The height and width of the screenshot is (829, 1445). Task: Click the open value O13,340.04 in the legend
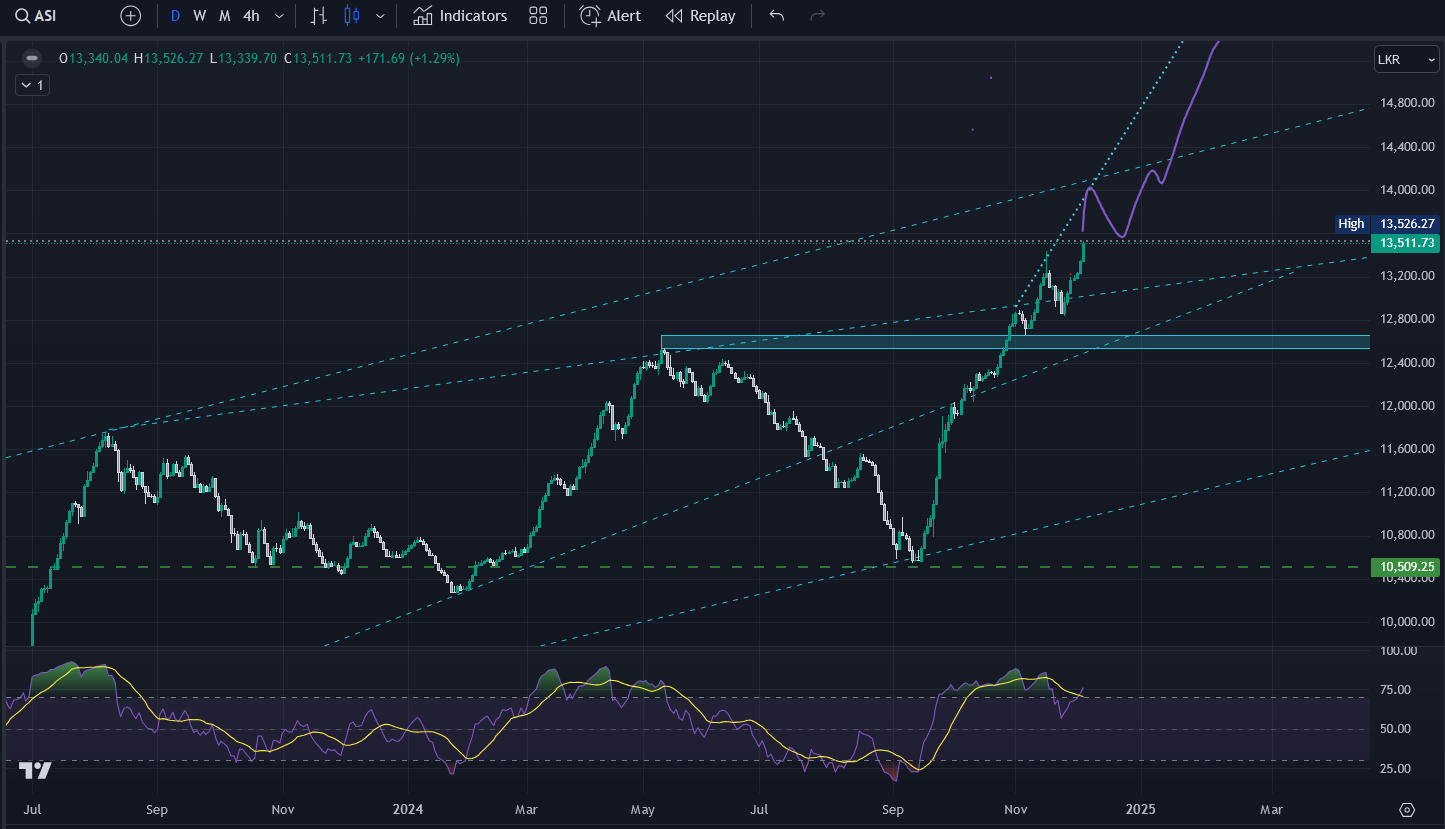93,58
